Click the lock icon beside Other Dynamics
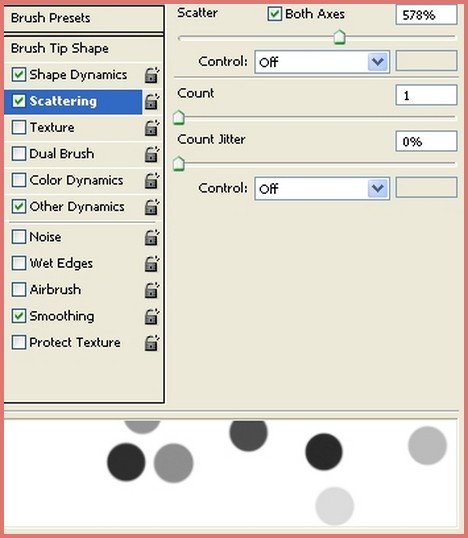 pos(151,207)
